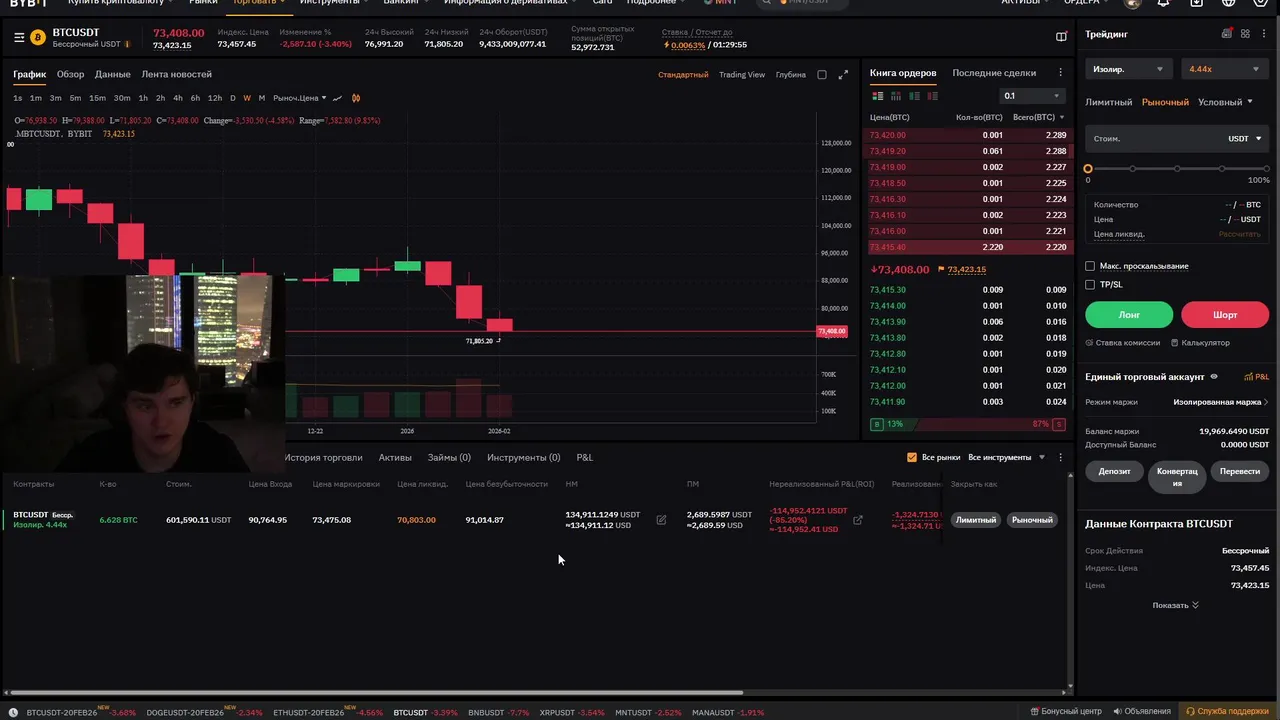Enable the TP/SL checkbox
This screenshot has height=720, width=1280.
coord(1090,284)
